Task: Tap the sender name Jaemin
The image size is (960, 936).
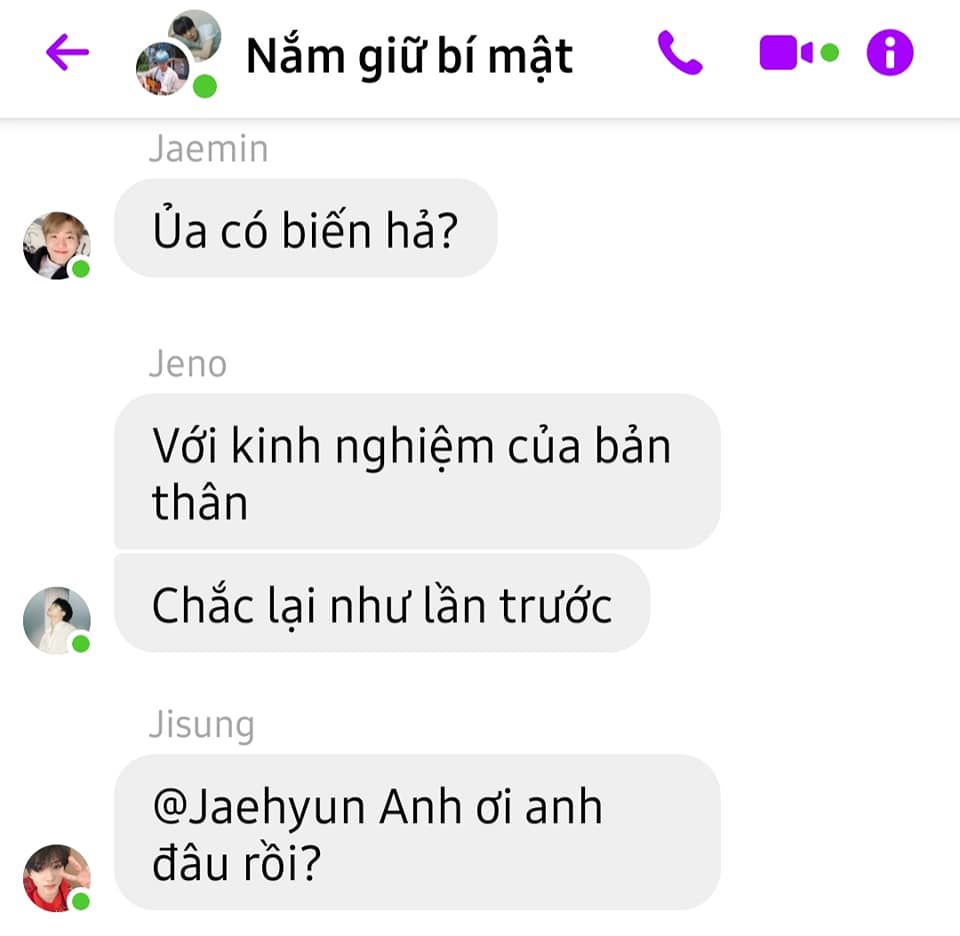Action: [x=209, y=149]
